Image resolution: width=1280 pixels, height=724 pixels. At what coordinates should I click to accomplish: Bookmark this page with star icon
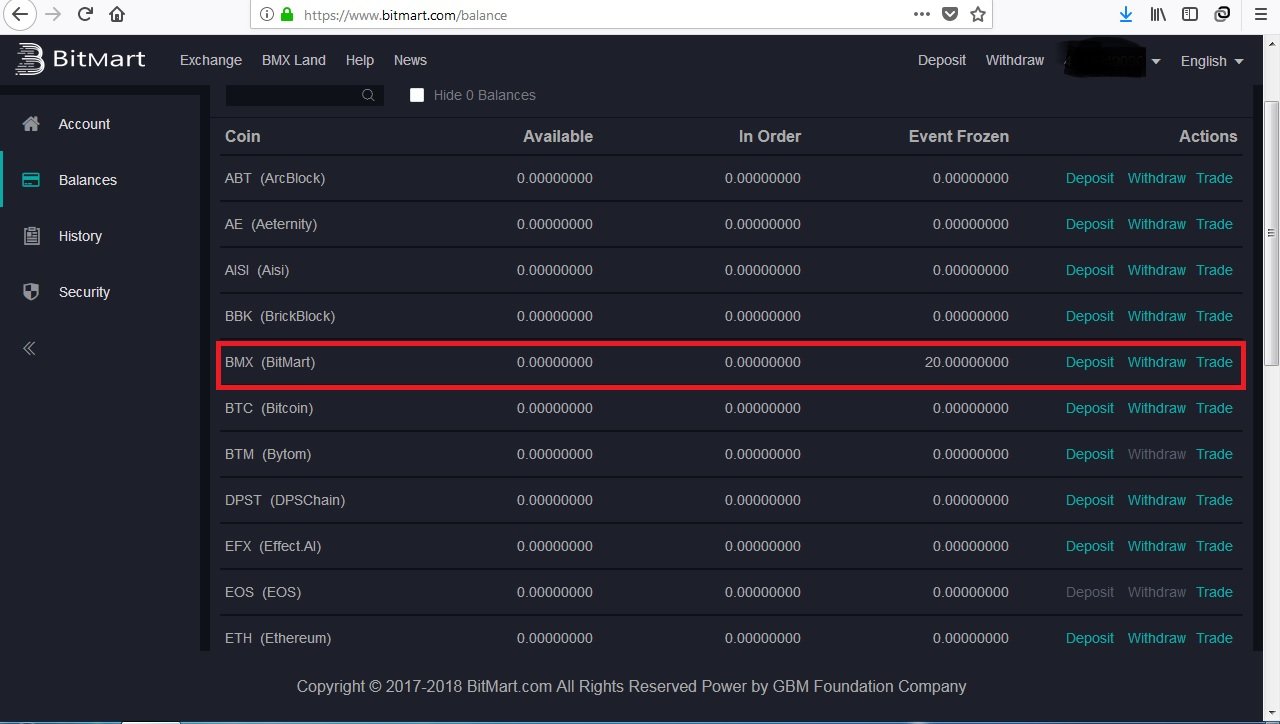click(x=978, y=15)
